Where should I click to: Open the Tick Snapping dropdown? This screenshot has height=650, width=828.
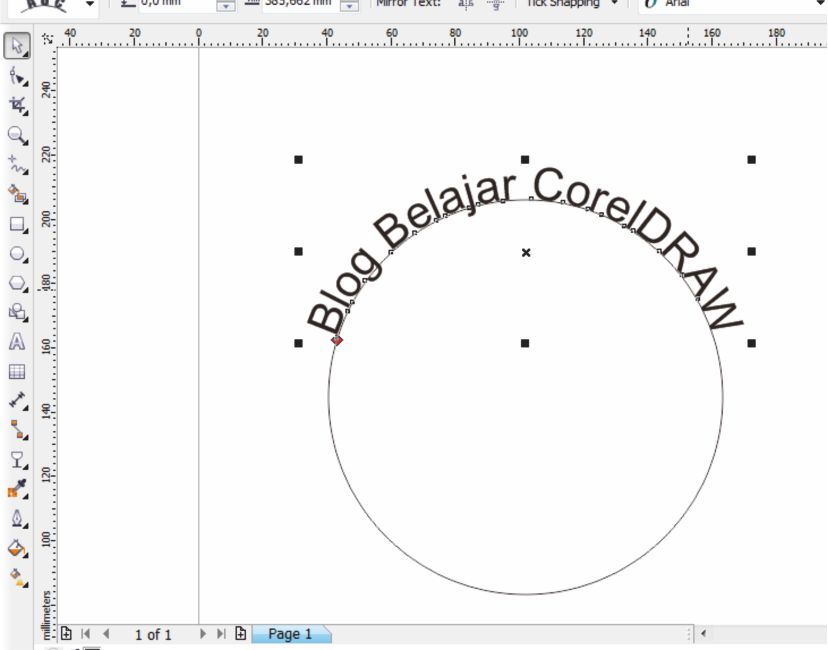614,3
